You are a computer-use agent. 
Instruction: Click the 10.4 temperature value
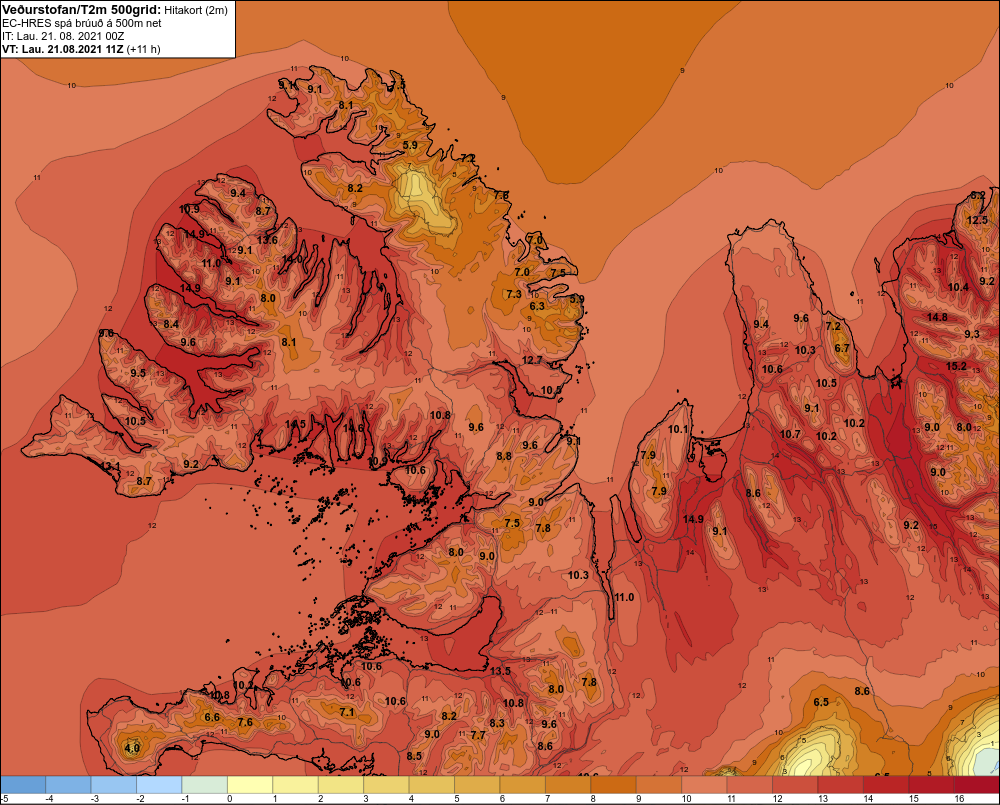958,287
